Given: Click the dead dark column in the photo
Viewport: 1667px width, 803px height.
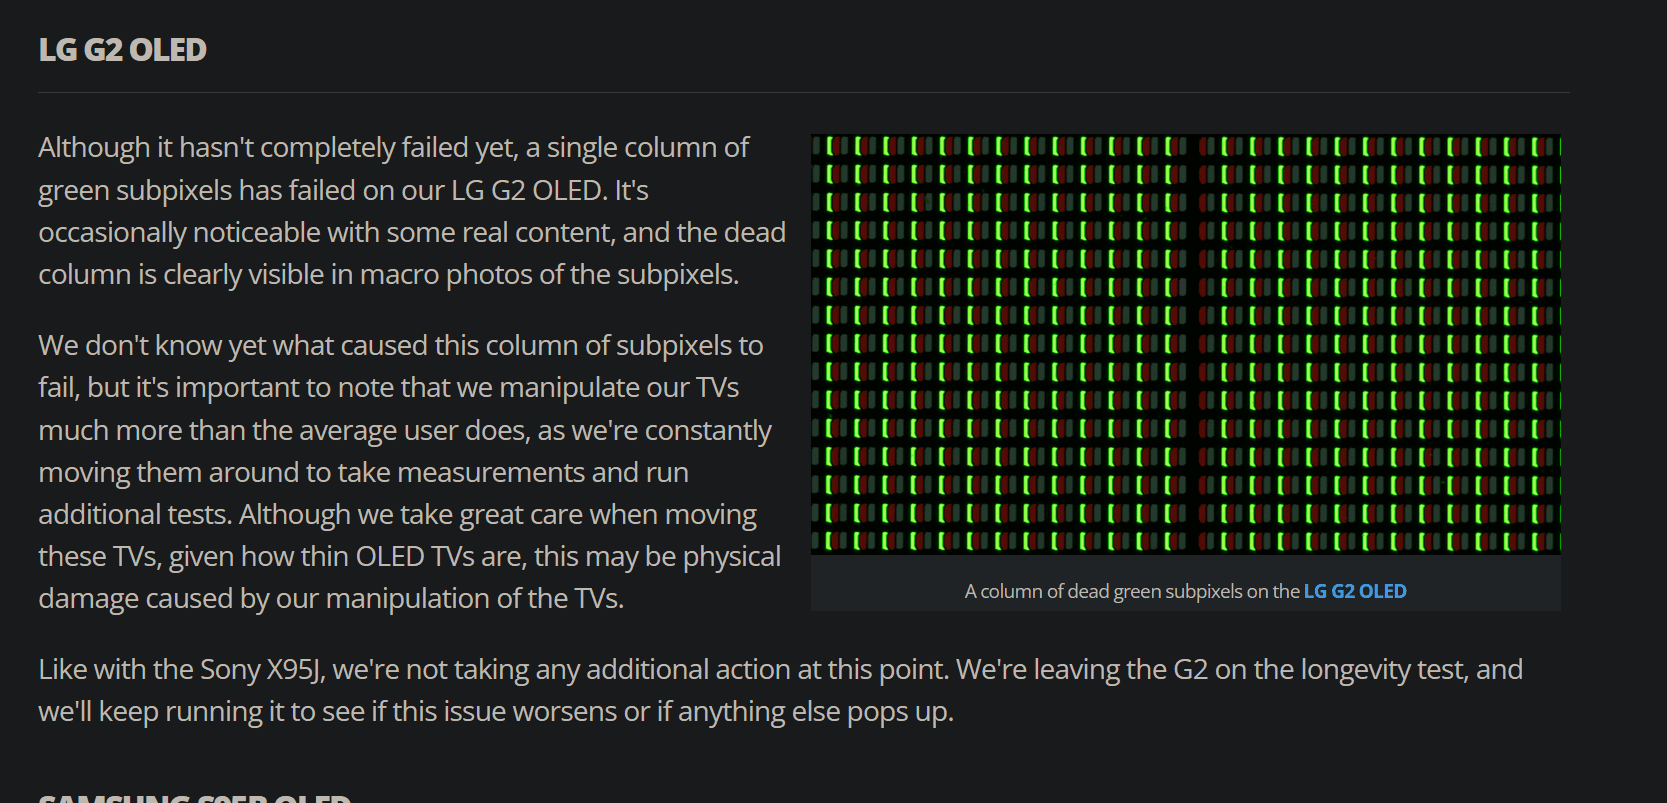Looking at the screenshot, I should coord(1193,344).
